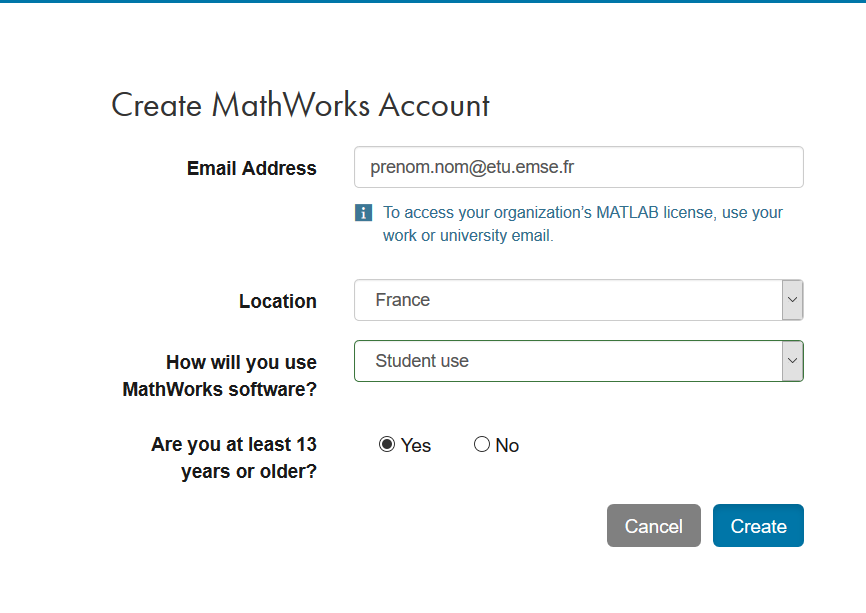Image resolution: width=866 pixels, height=613 pixels.
Task: Click the Email Address field label
Action: (252, 168)
